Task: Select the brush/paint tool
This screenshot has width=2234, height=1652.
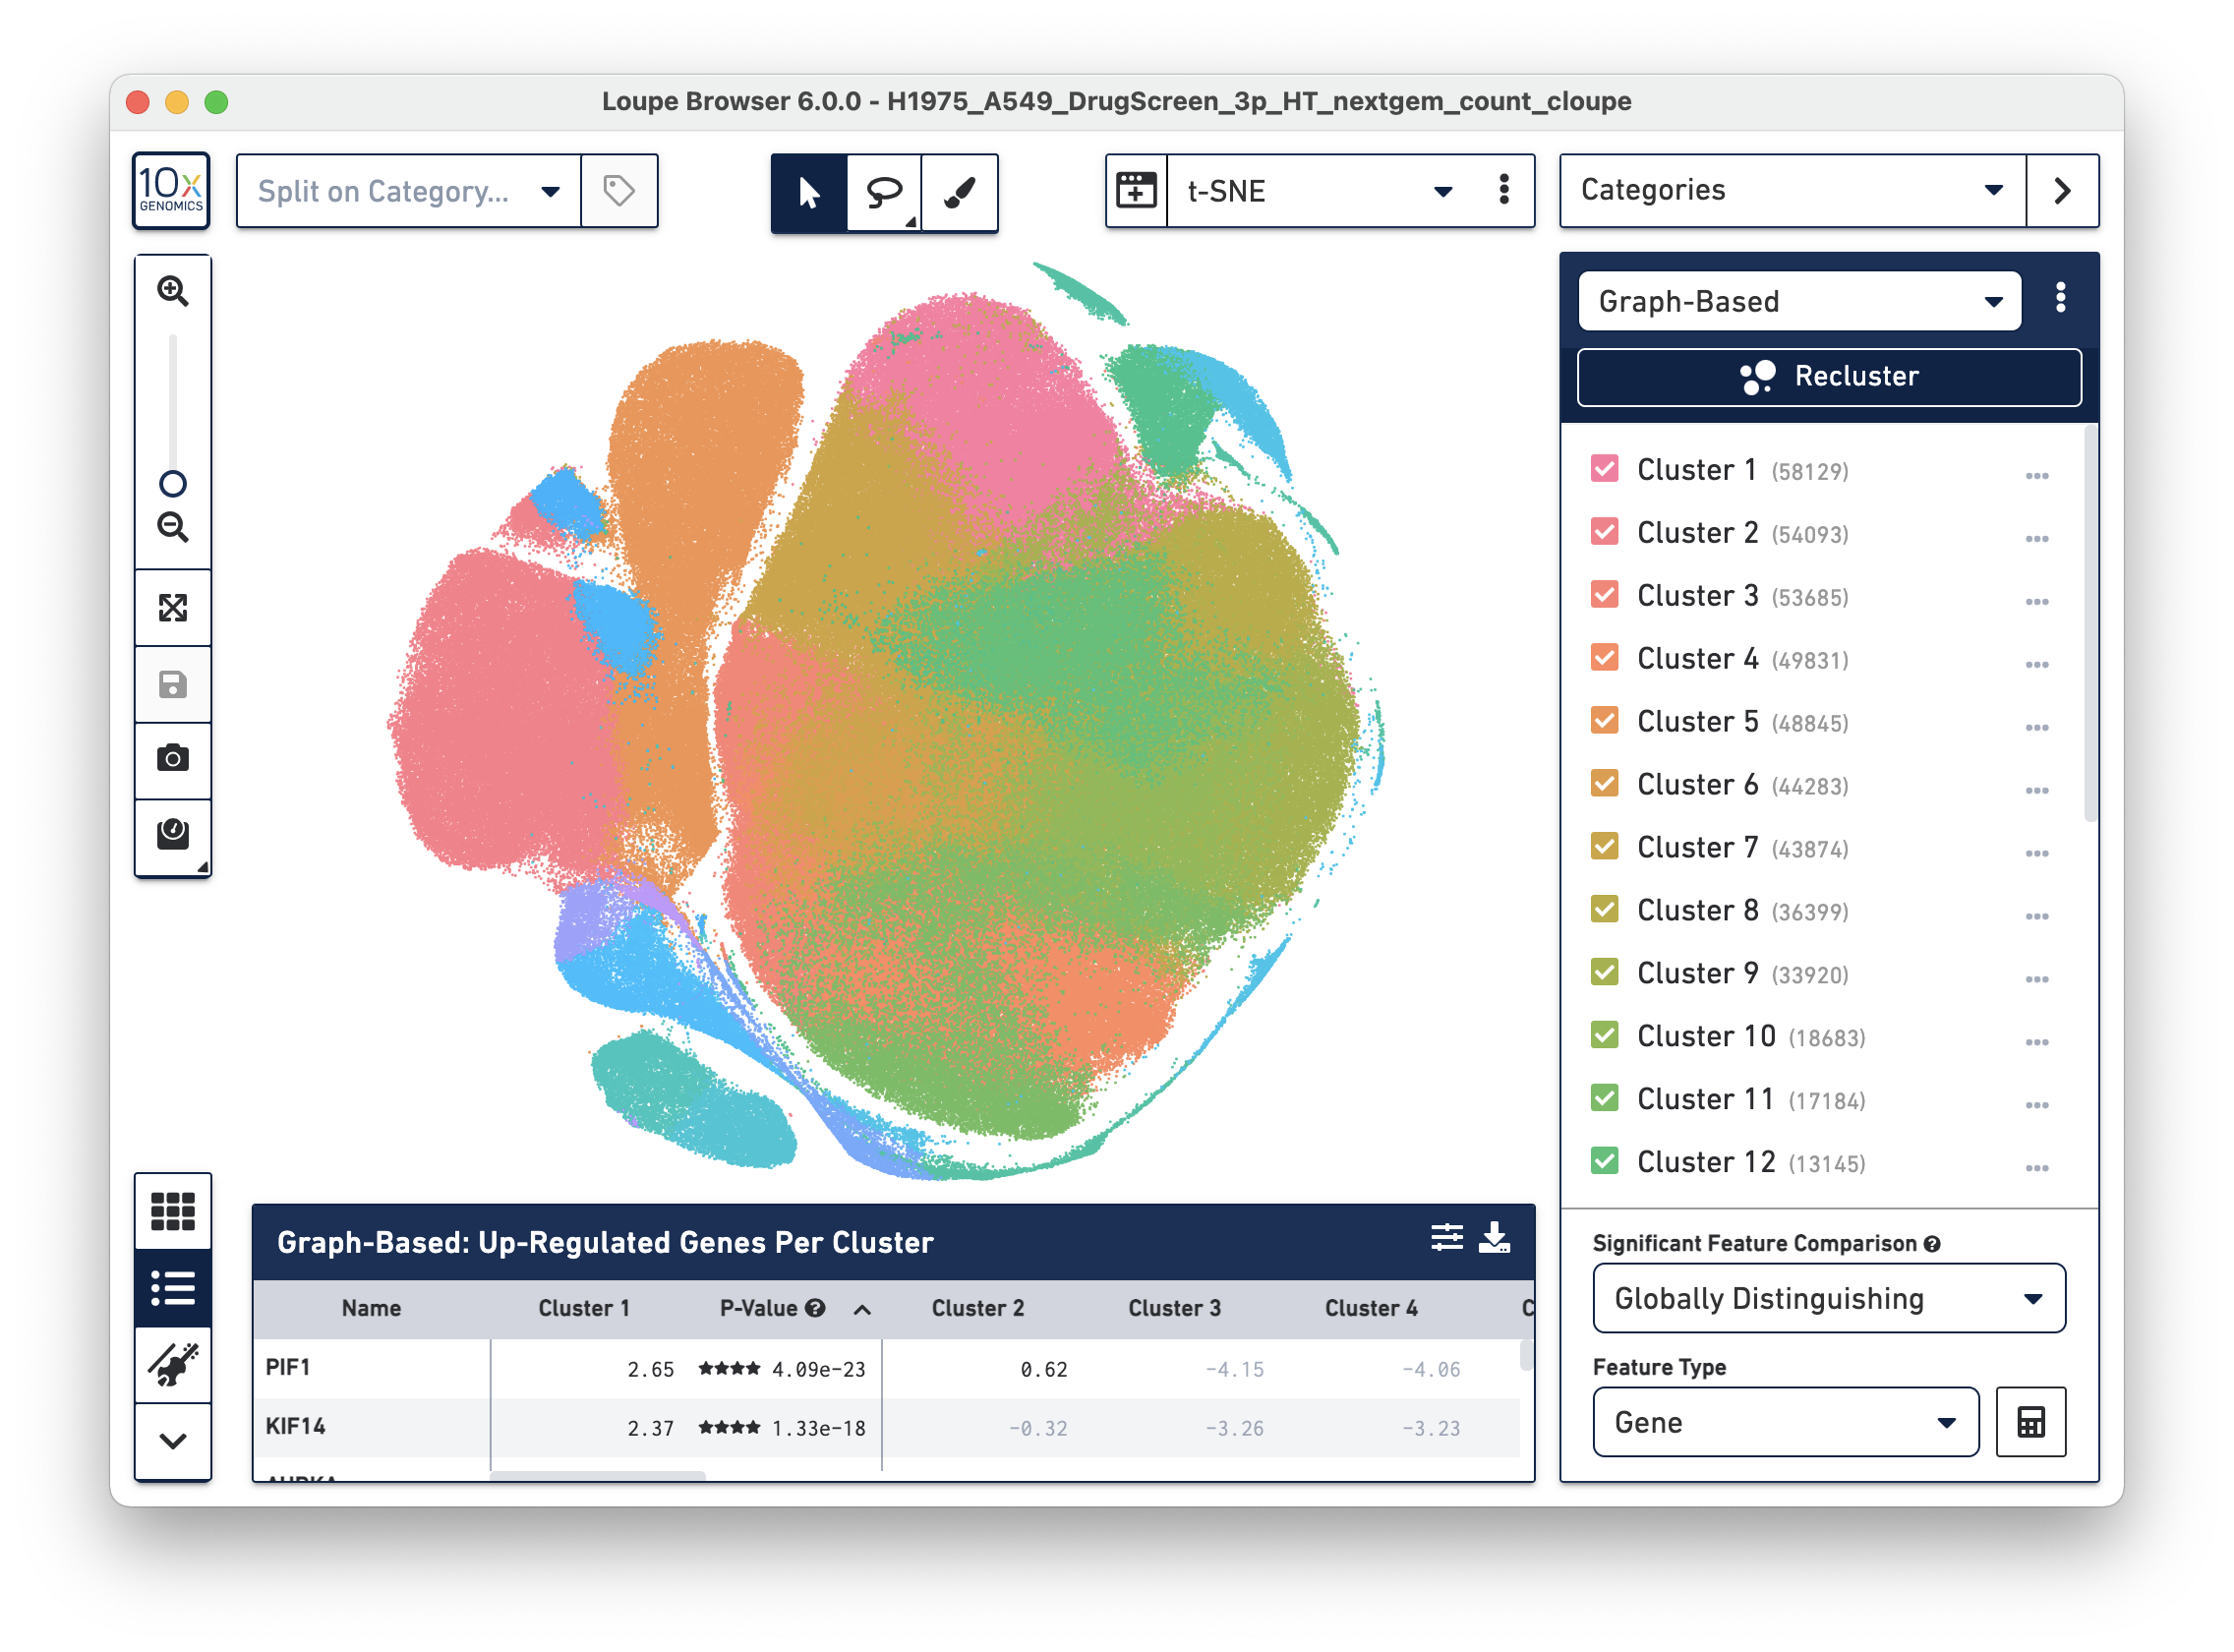Action: pos(959,191)
